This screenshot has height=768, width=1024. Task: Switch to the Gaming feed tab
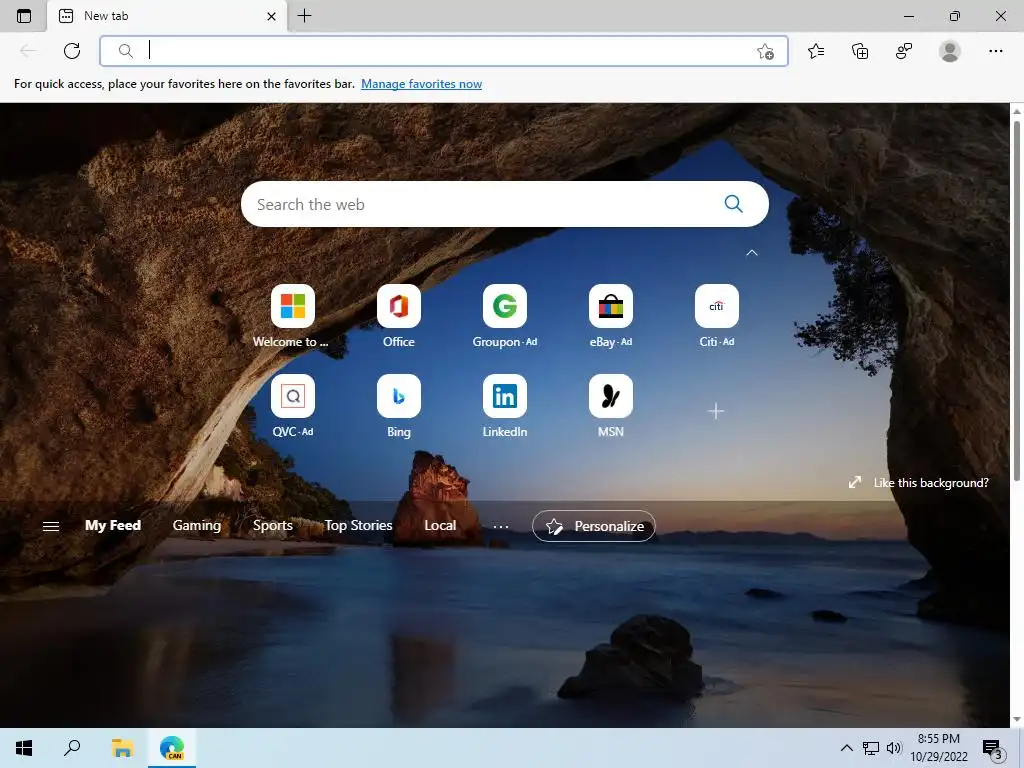click(x=197, y=525)
